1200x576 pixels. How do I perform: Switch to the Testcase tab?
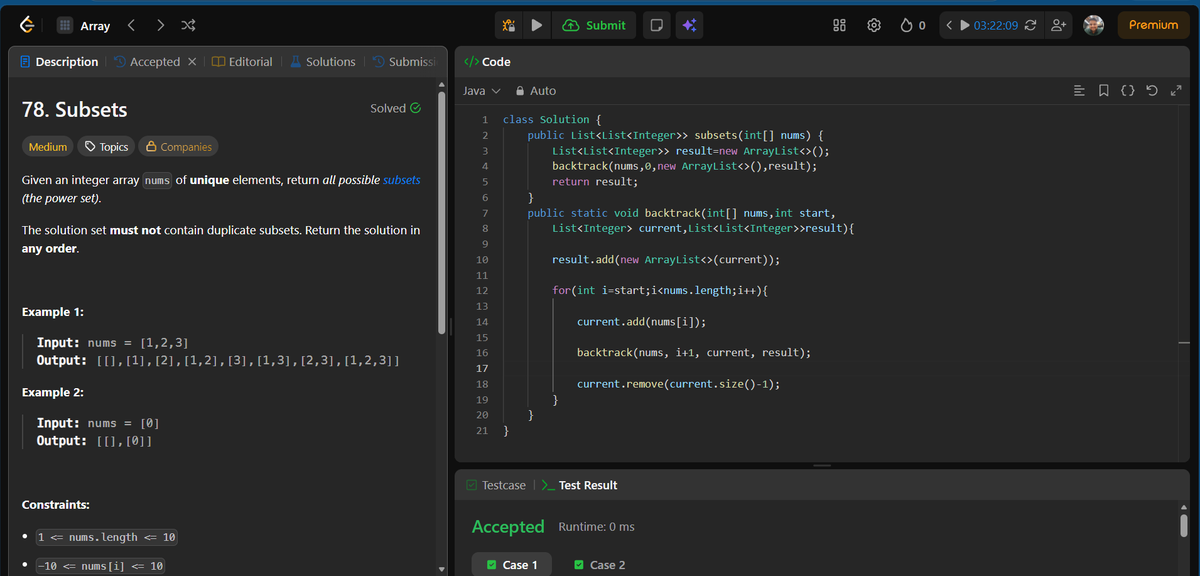pos(496,485)
